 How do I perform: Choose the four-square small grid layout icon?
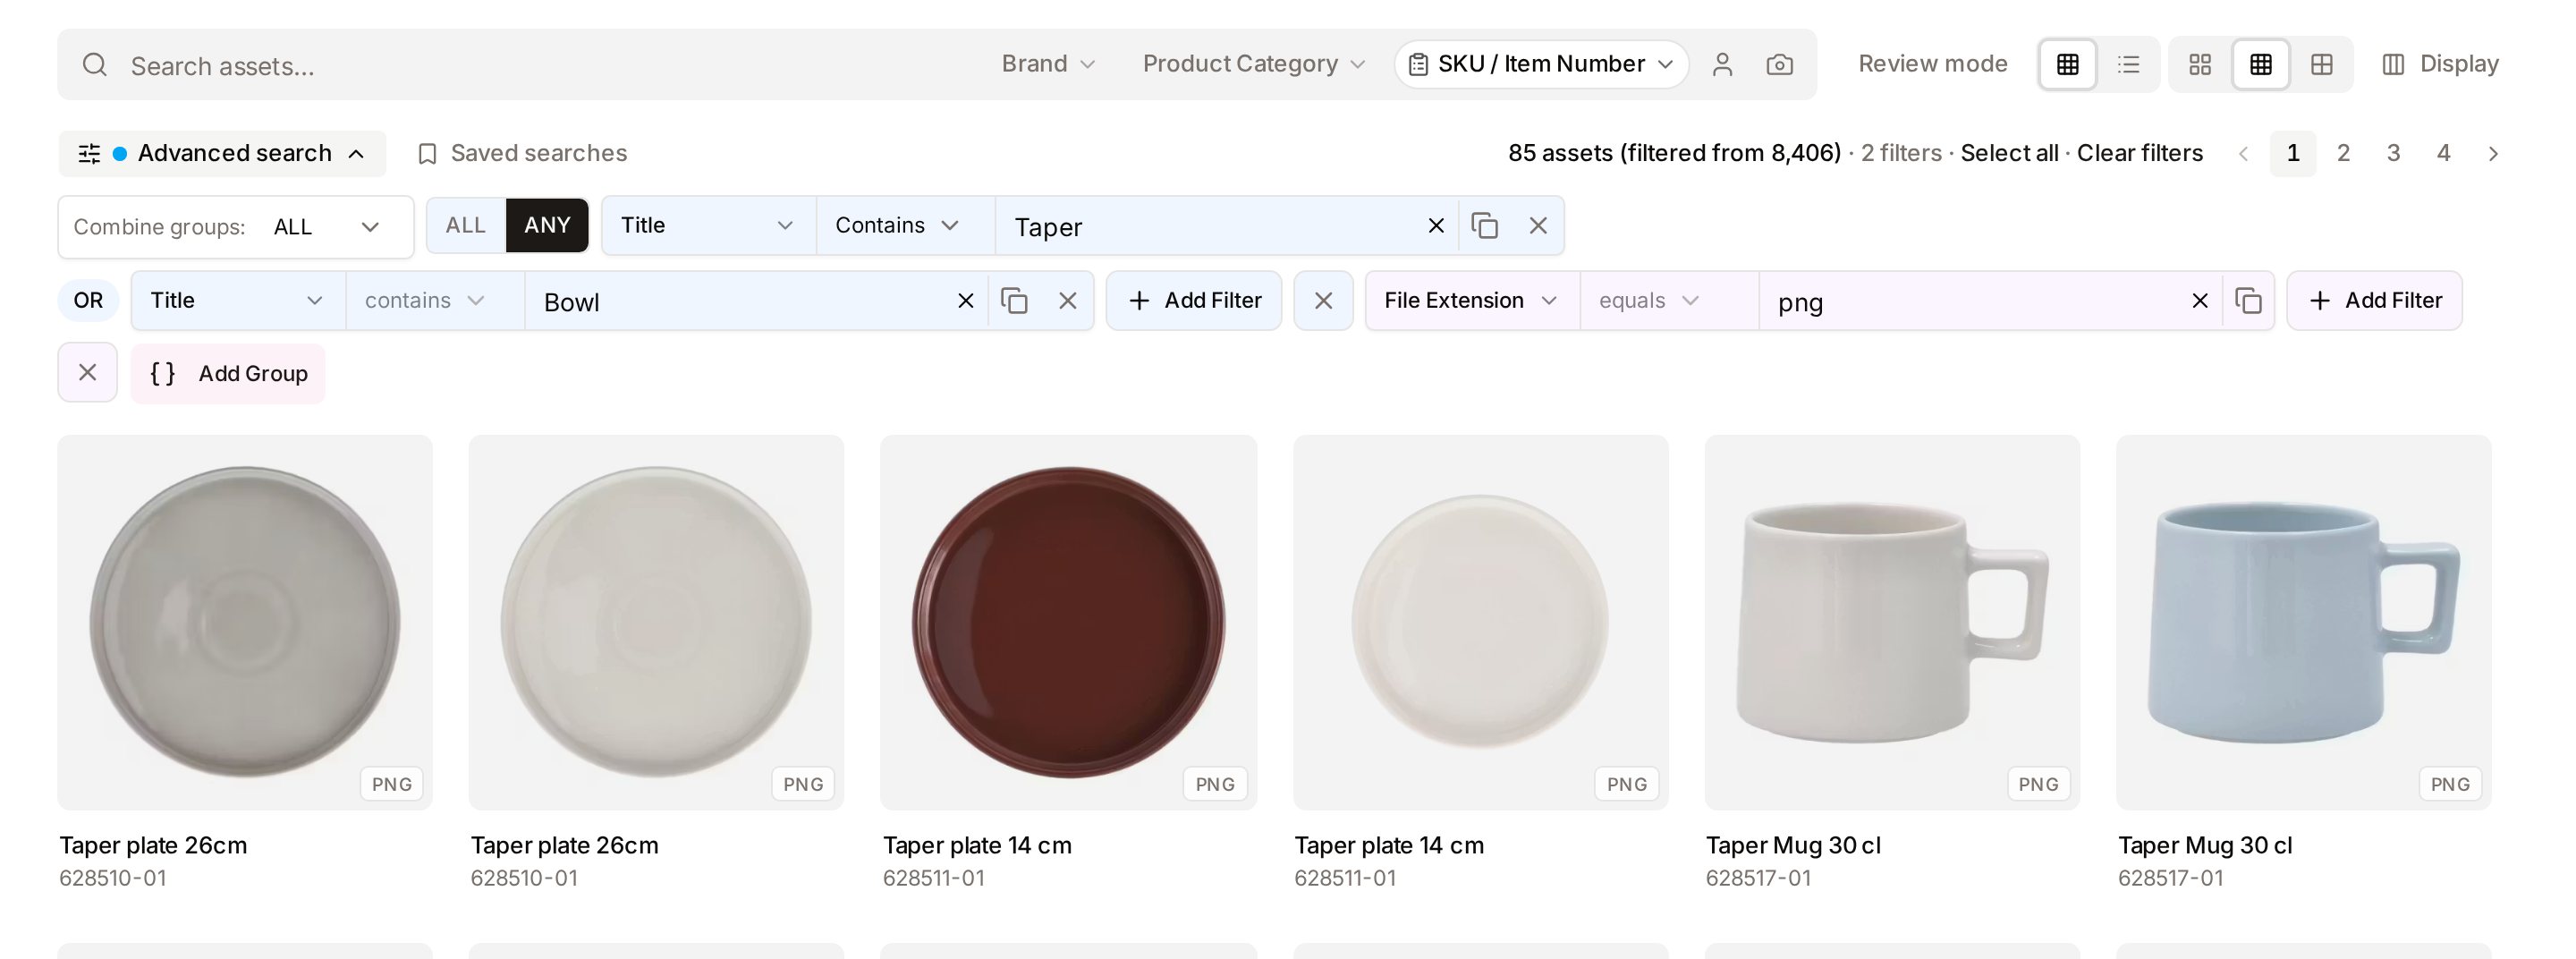pos(2199,65)
